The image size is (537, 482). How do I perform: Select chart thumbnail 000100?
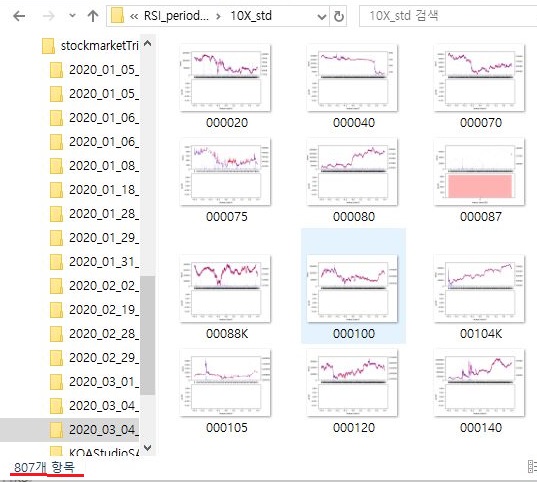pyautogui.click(x=352, y=289)
